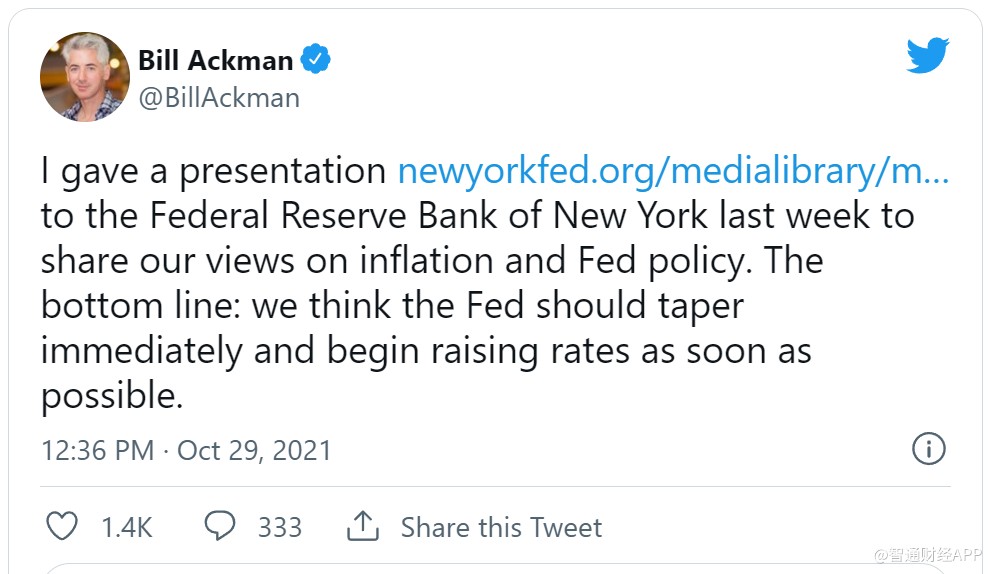Click the reply speech bubble icon
992x574 pixels.
220,526
